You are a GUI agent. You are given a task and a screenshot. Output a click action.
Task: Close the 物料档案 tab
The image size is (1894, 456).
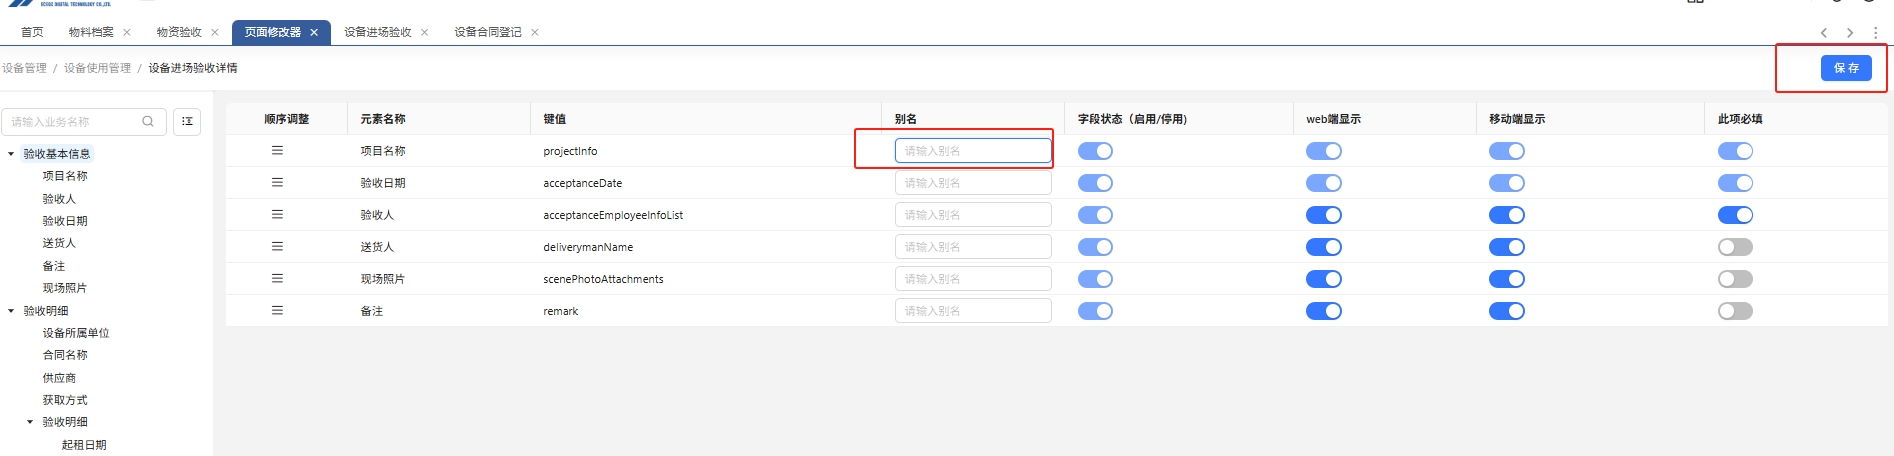pyautogui.click(x=127, y=33)
